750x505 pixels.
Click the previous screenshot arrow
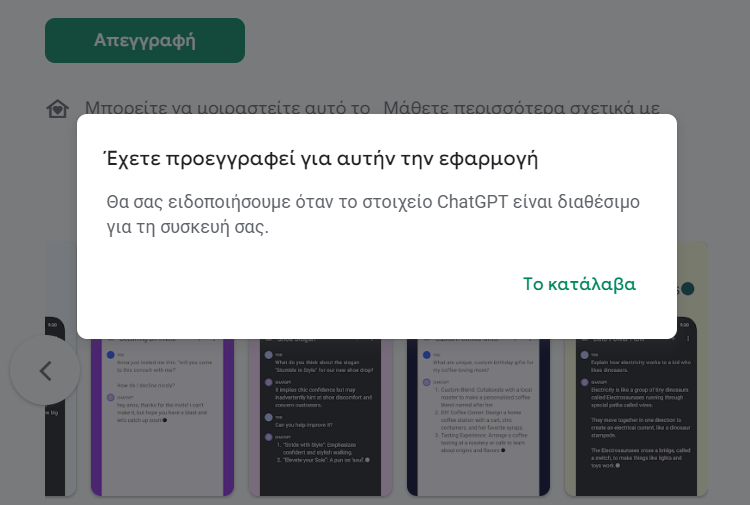pyautogui.click(x=45, y=371)
